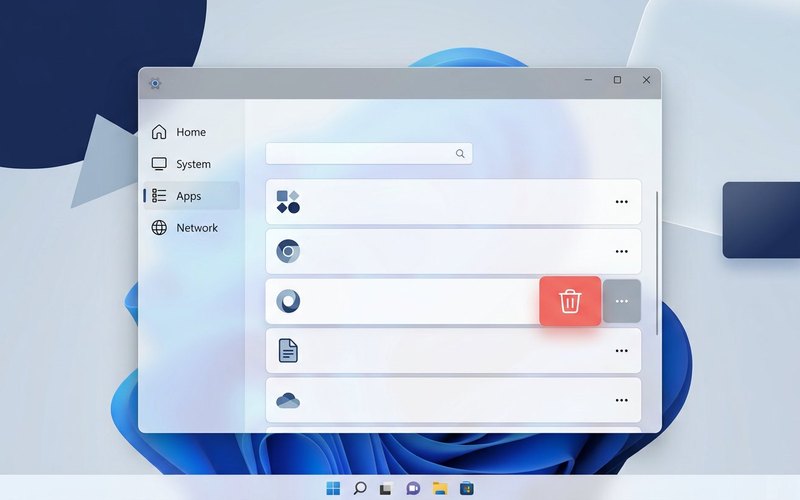Click the shapes app icon in first row
This screenshot has width=800, height=500.
coord(288,202)
